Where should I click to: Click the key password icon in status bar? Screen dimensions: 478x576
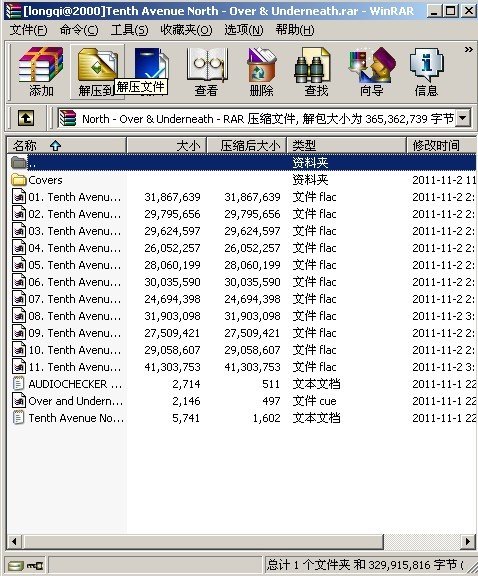coord(35,565)
